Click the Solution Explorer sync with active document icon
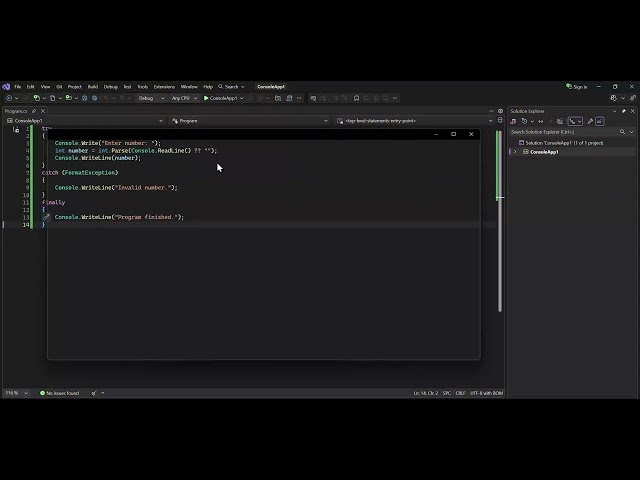The width and height of the screenshot is (640, 480). [540, 121]
